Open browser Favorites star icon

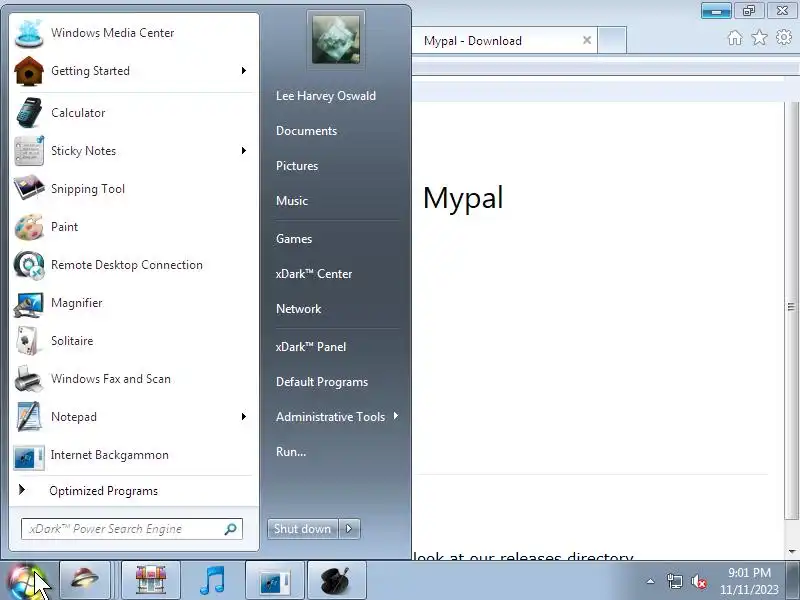click(x=759, y=38)
